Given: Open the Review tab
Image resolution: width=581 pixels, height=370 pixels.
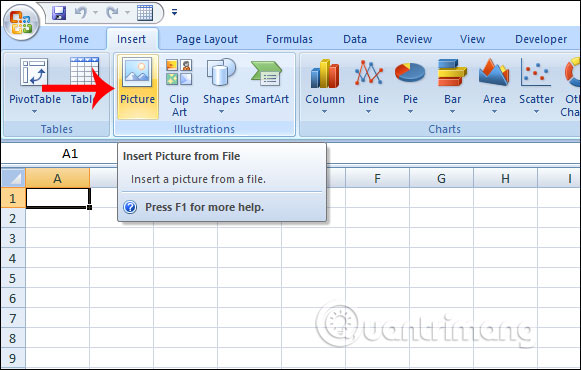Looking at the screenshot, I should click(x=414, y=39).
